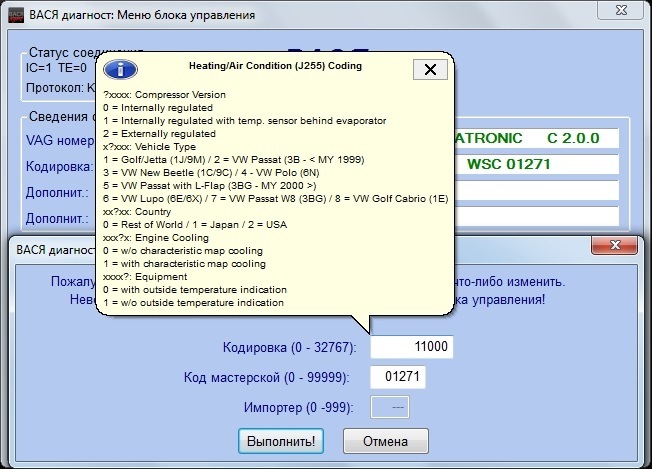652x469 pixels.
Task: Click the 'Протокол' status line
Action: pos(61,88)
